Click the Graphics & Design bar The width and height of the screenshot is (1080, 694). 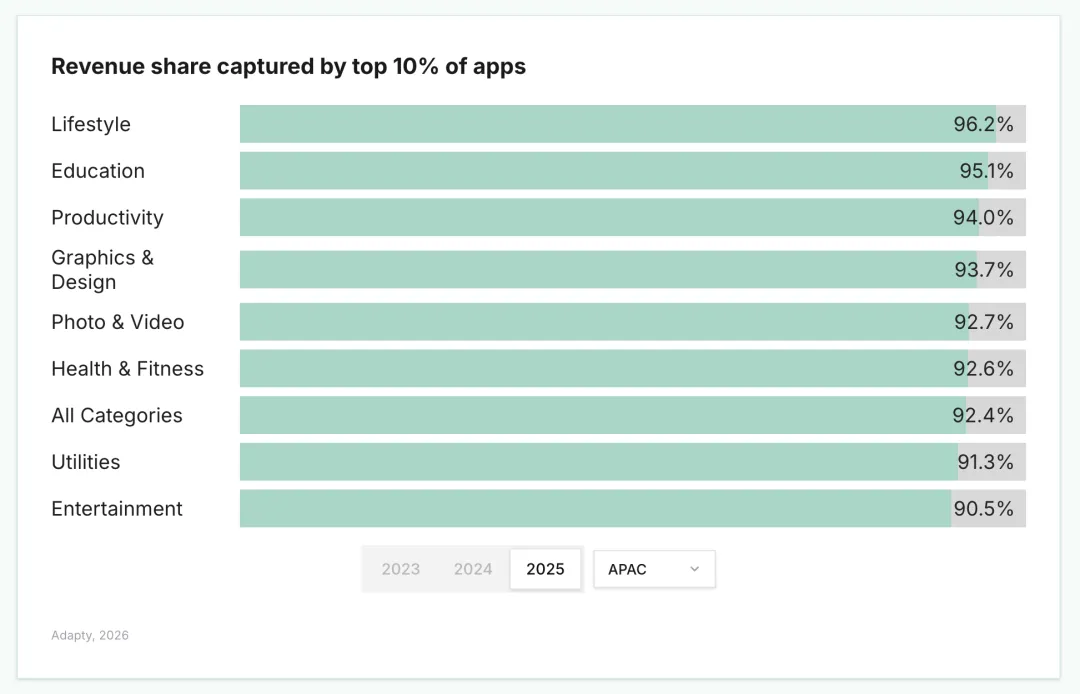click(x=600, y=270)
